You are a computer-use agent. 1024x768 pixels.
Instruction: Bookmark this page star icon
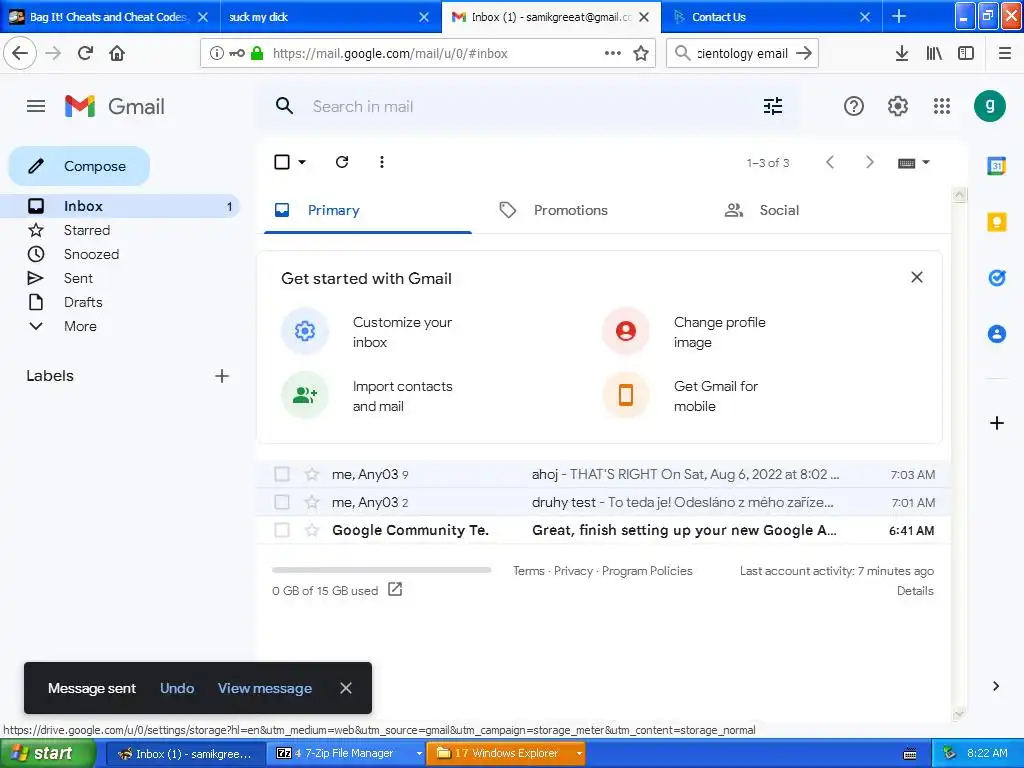coord(641,53)
